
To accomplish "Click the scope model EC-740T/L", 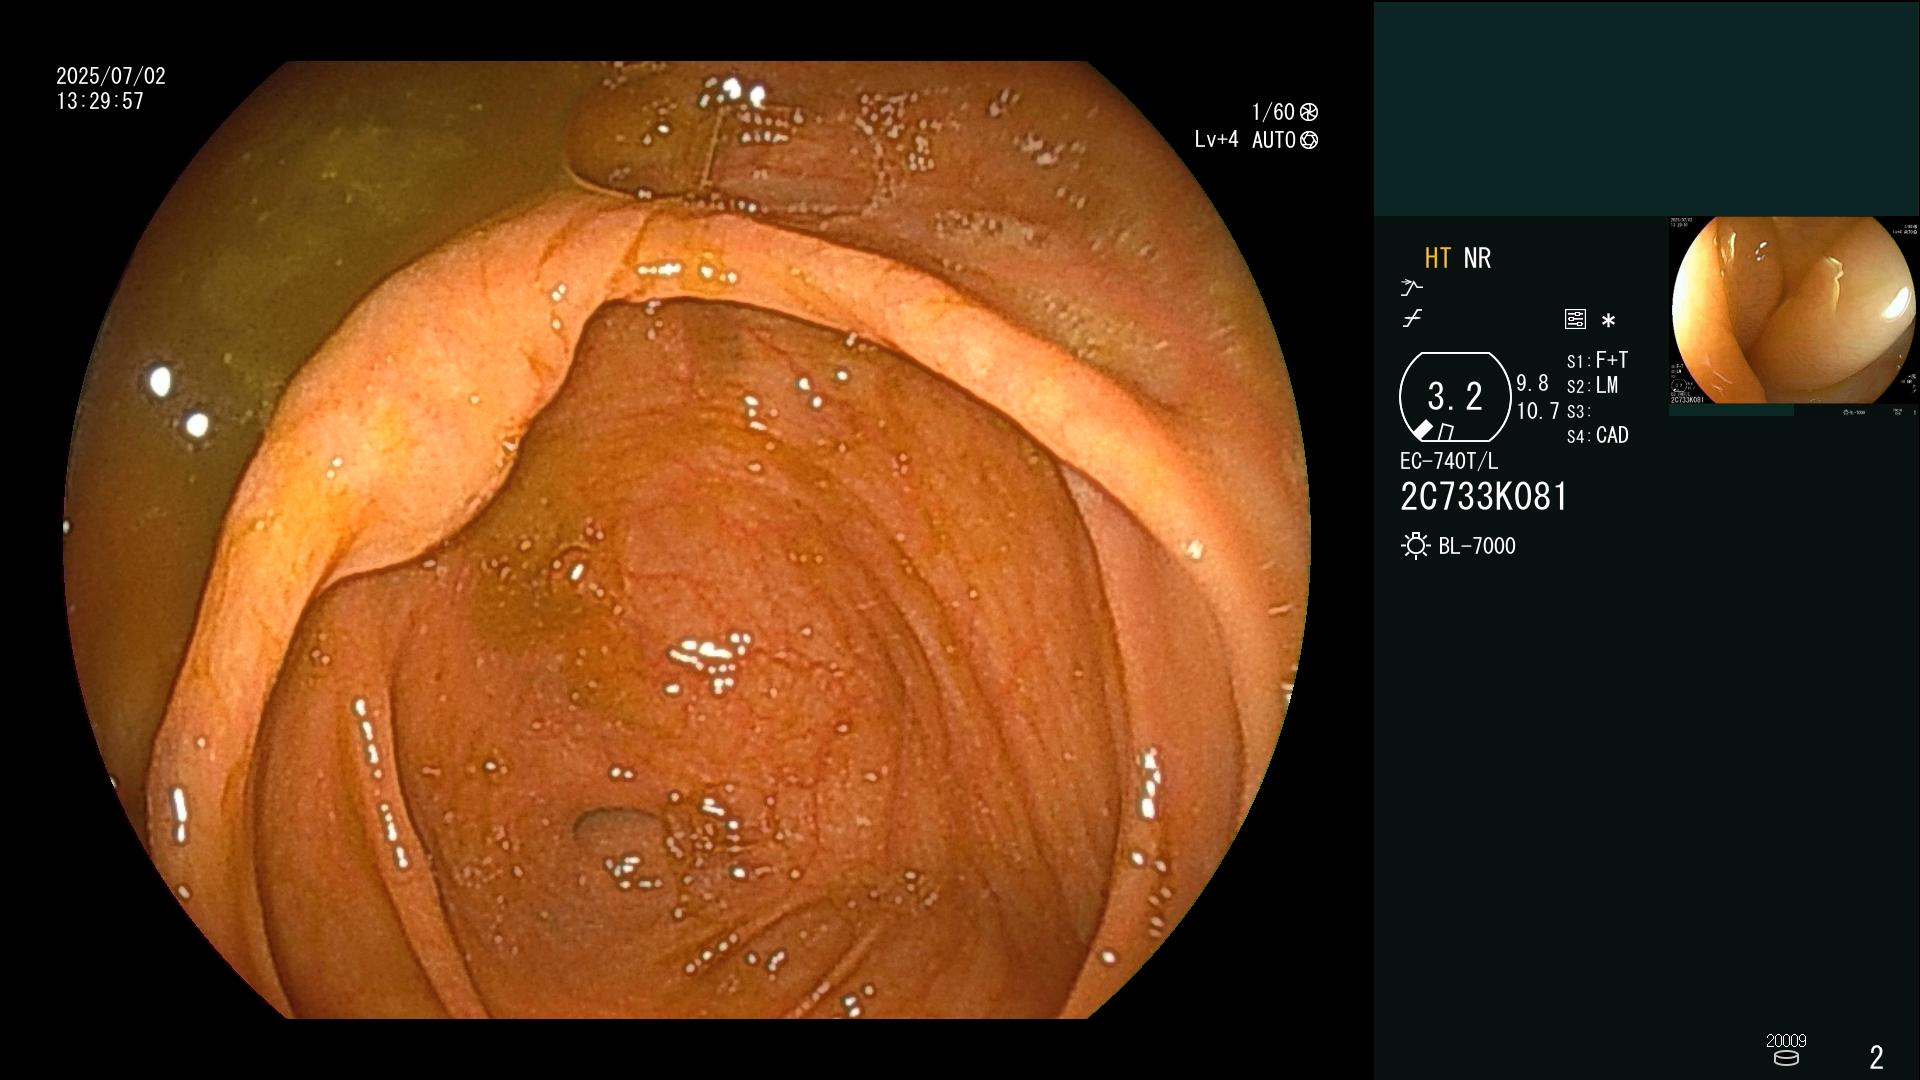I will pos(1449,461).
